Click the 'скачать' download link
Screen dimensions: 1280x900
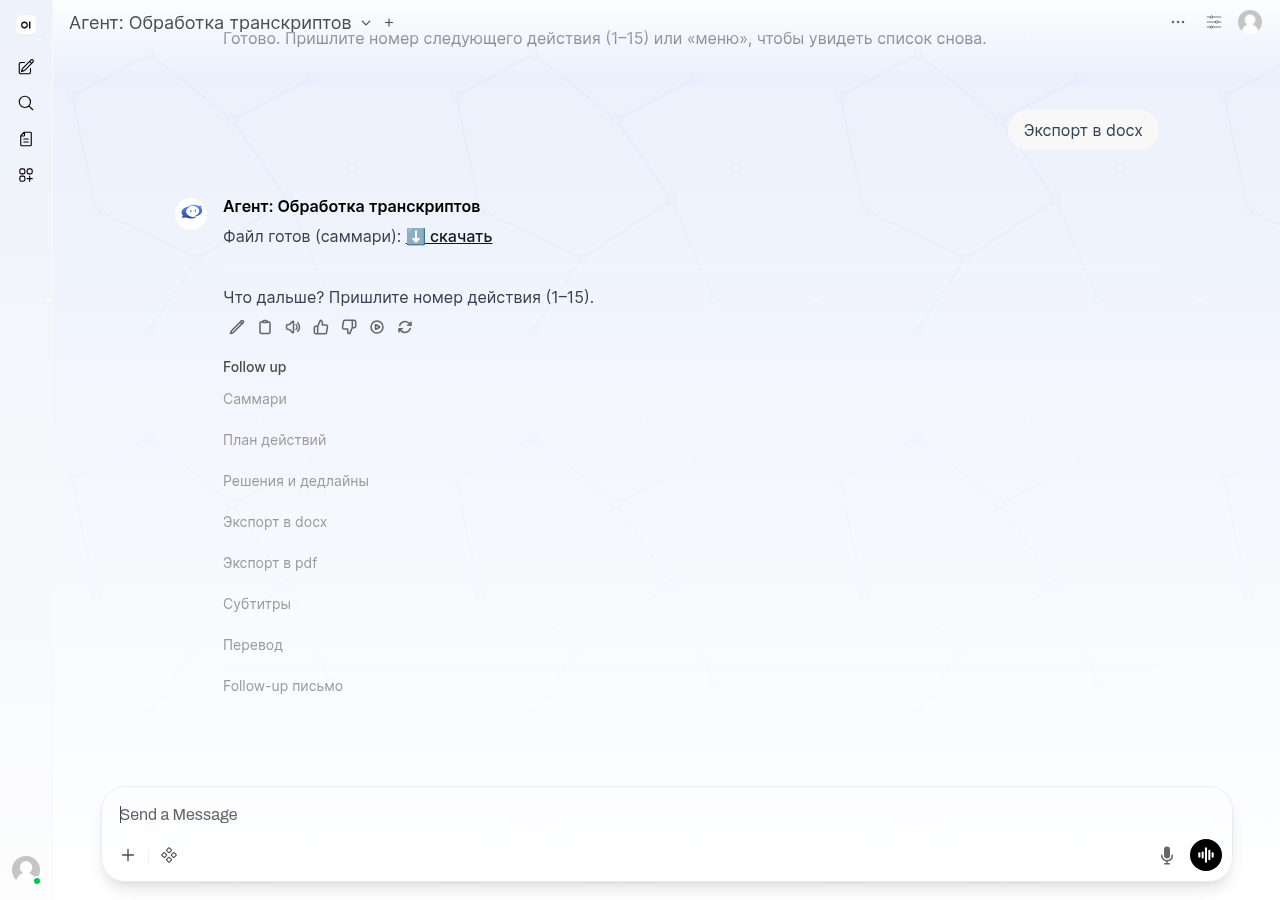pyautogui.click(x=449, y=237)
